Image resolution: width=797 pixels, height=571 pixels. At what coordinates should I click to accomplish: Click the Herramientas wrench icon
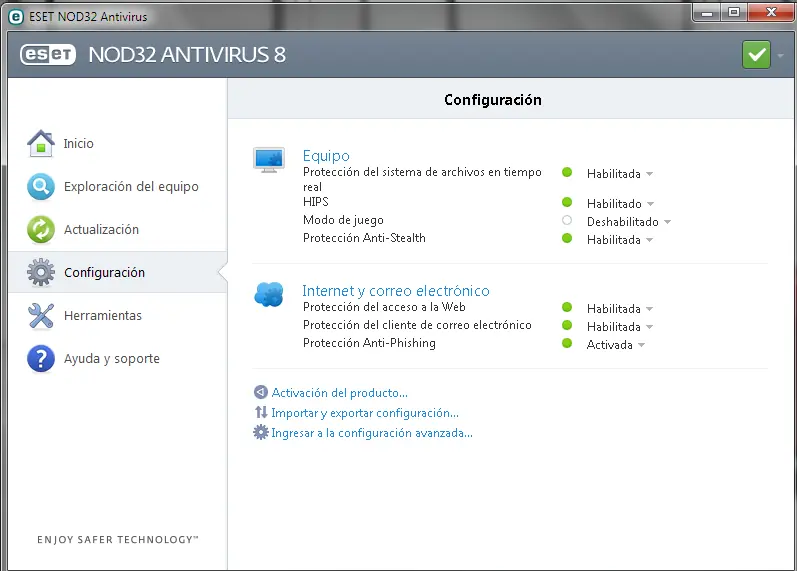click(x=41, y=315)
